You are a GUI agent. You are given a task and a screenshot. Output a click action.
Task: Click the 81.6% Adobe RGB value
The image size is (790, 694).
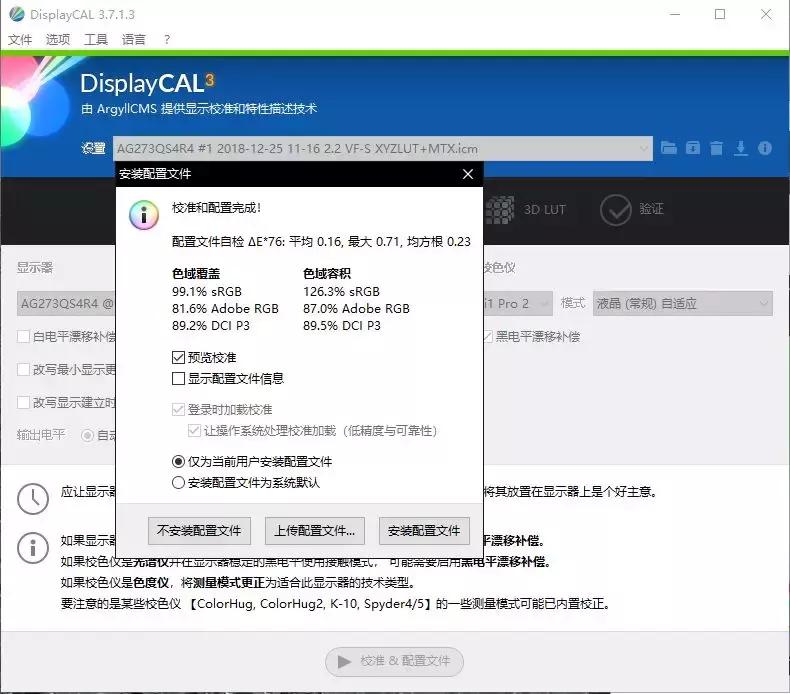[x=225, y=308]
